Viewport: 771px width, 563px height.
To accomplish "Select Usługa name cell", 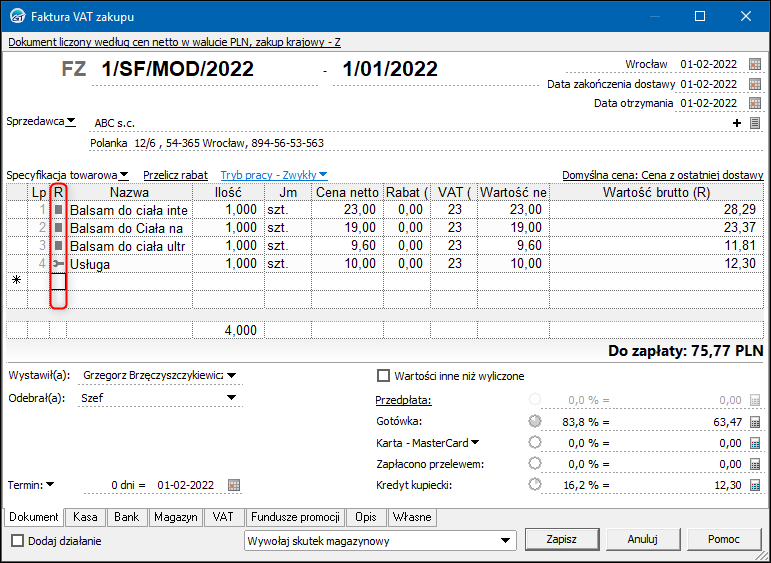I will (x=129, y=264).
